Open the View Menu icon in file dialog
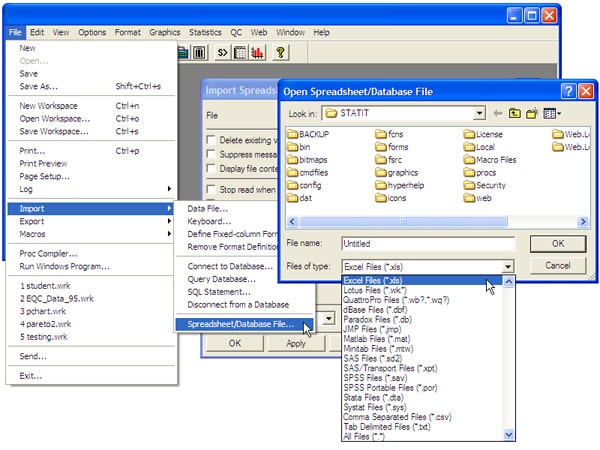The height and width of the screenshot is (450, 600). tap(553, 114)
